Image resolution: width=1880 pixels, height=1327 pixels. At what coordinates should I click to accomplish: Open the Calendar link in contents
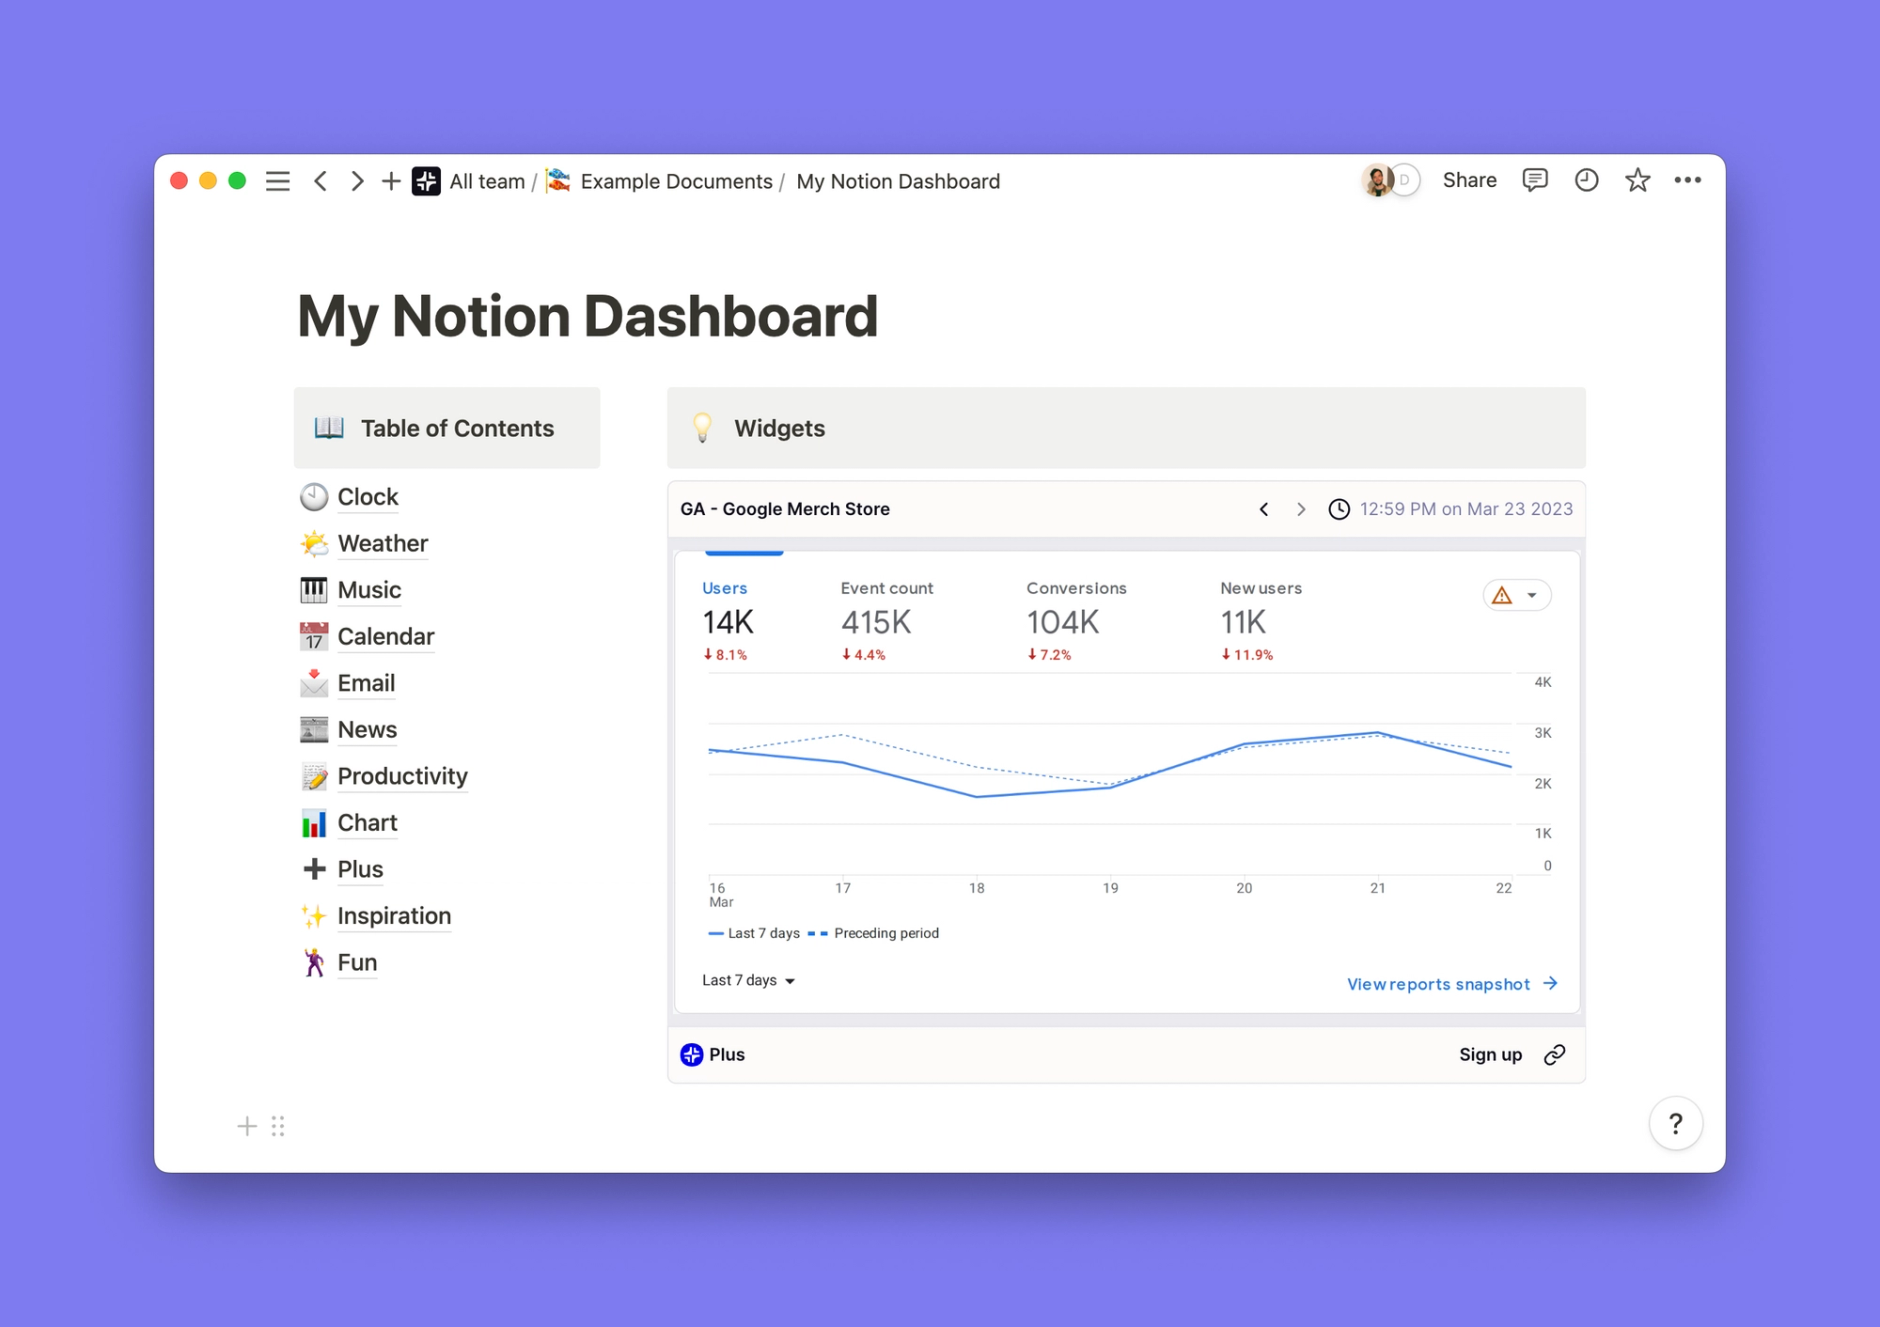(x=385, y=636)
